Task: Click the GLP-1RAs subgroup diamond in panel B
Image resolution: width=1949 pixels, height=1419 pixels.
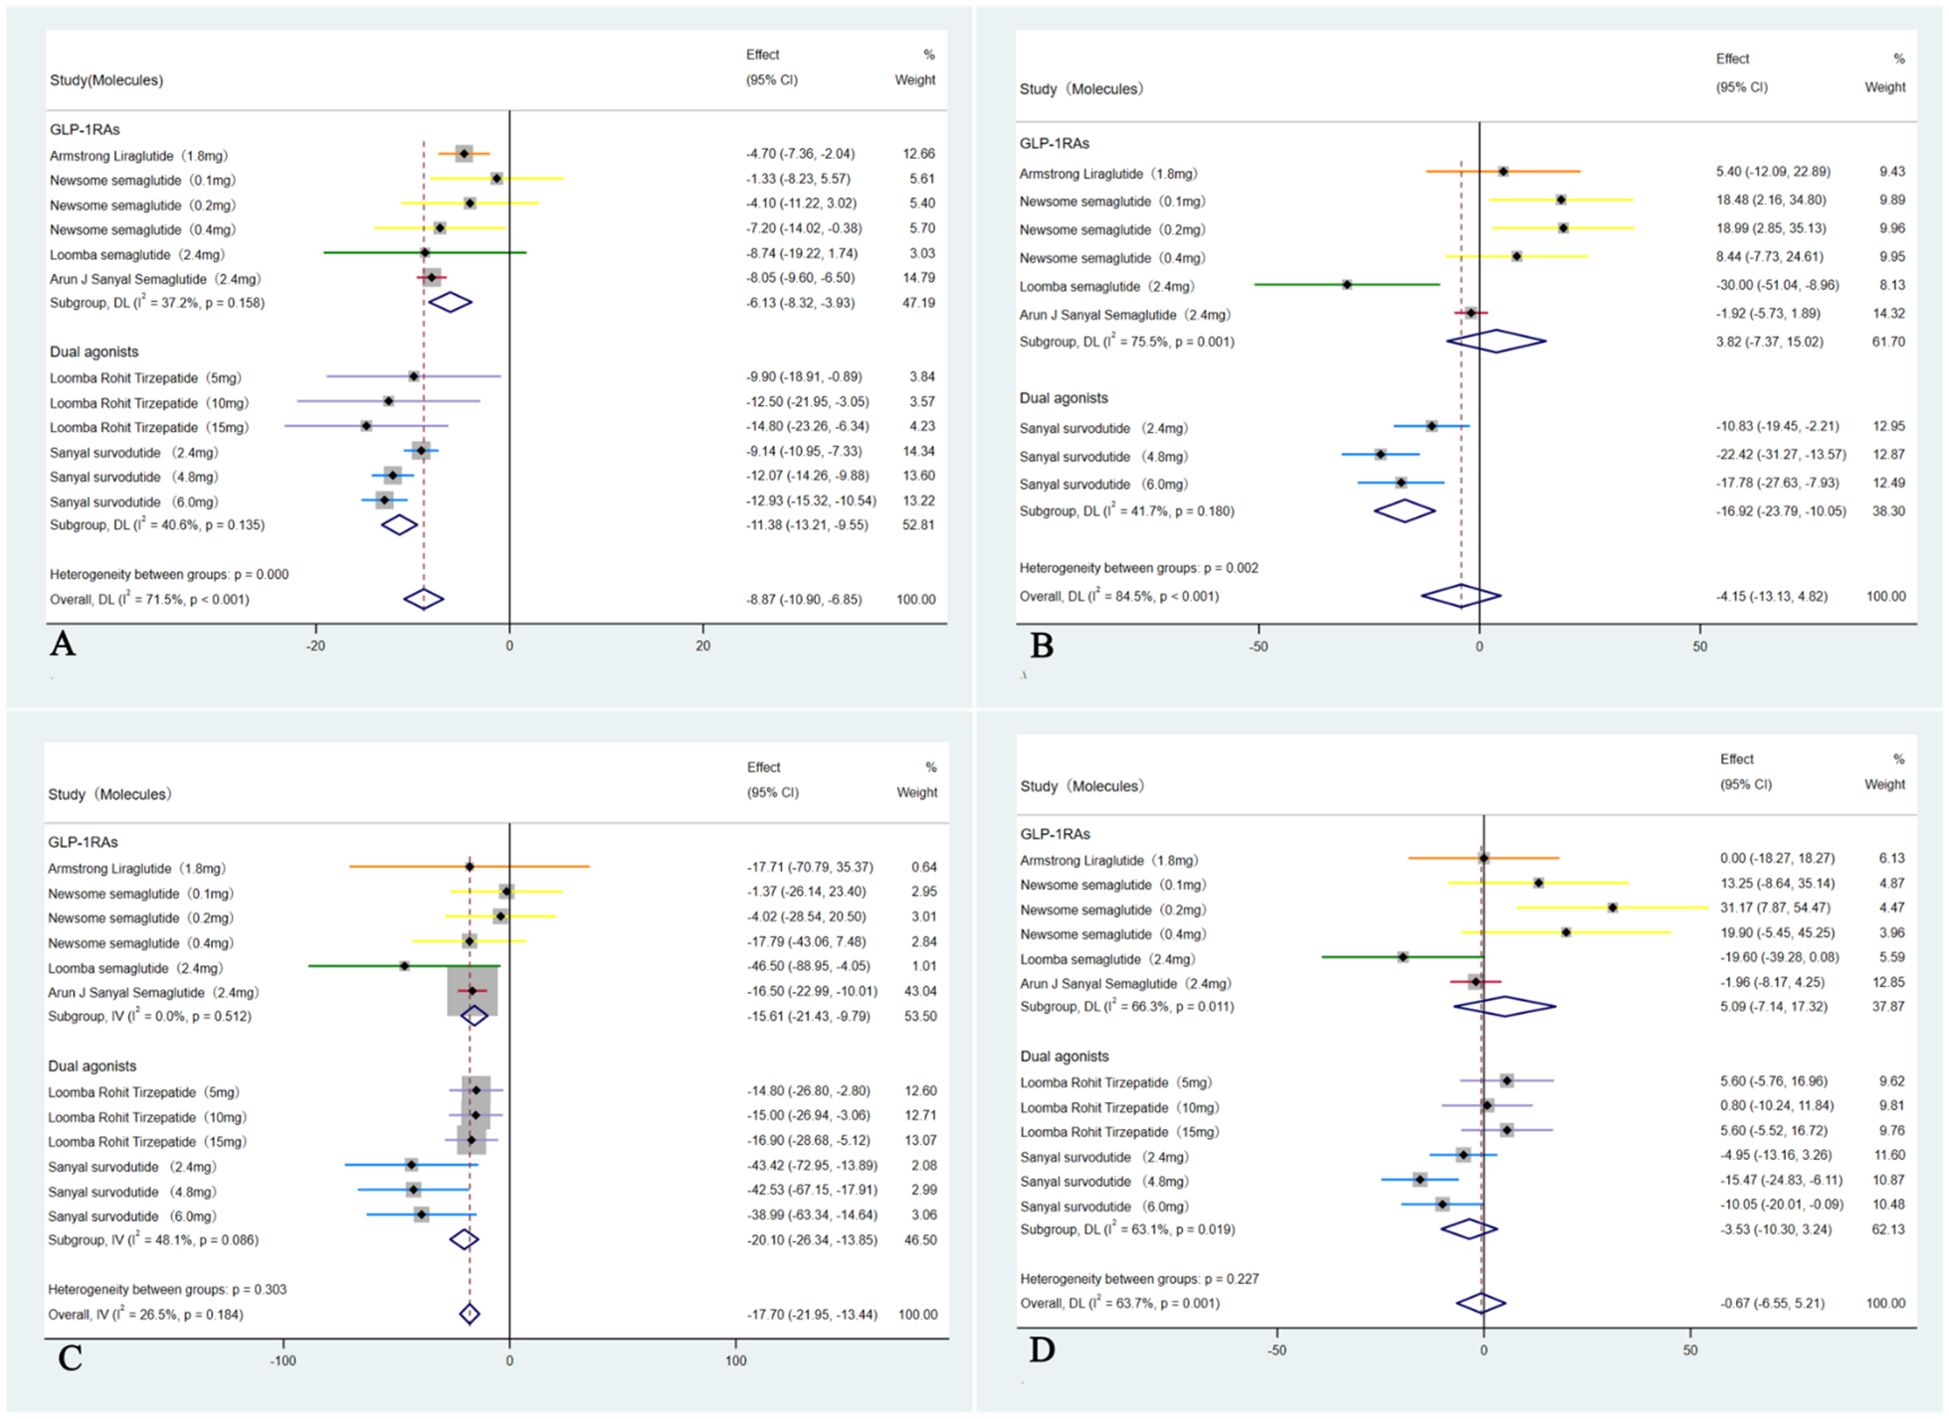Action: coord(1496,341)
